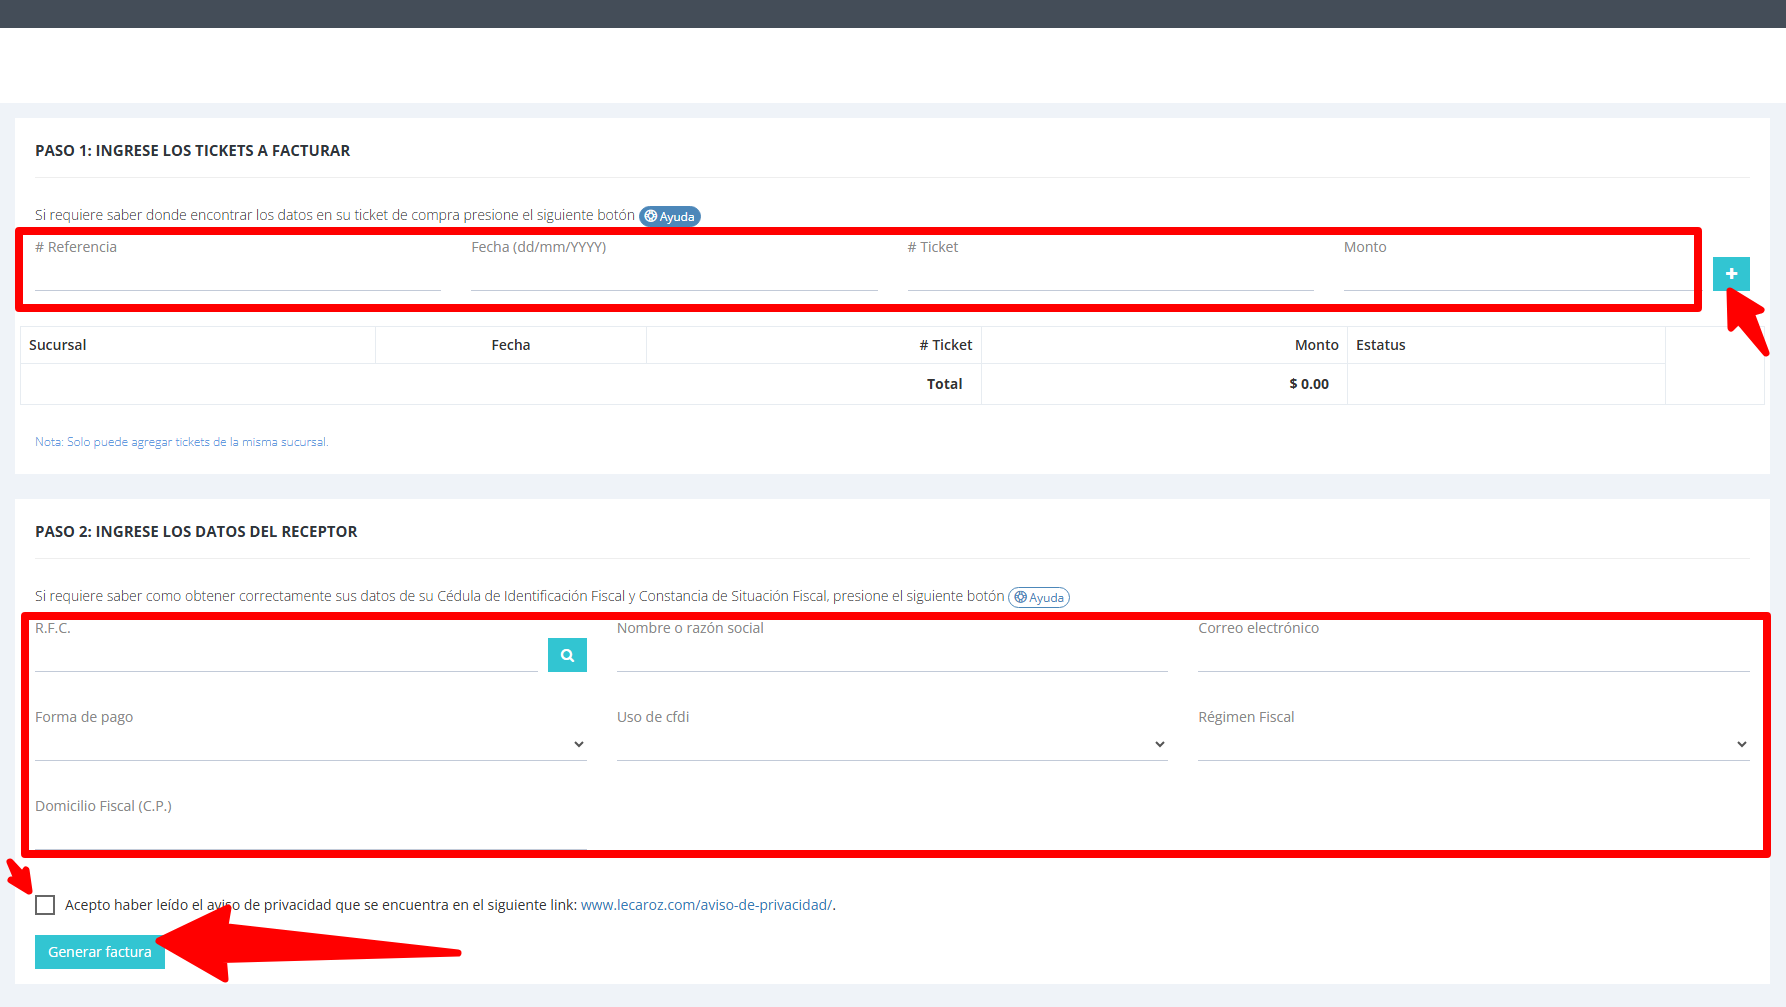Open the Ayuda help button in Paso 1
The image size is (1786, 1007).
point(670,216)
